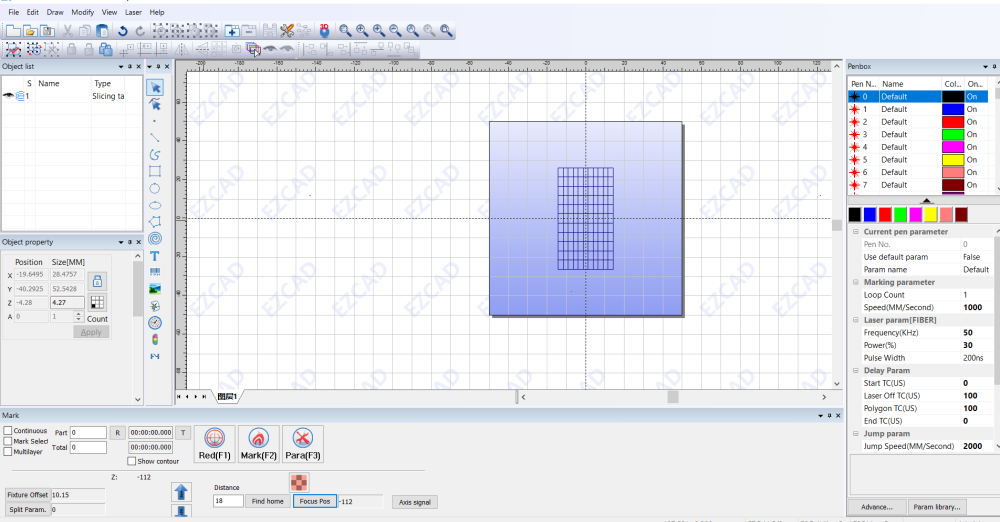Click the Mark(F2) laser button
Image resolution: width=1000 pixels, height=522 pixels.
258,443
